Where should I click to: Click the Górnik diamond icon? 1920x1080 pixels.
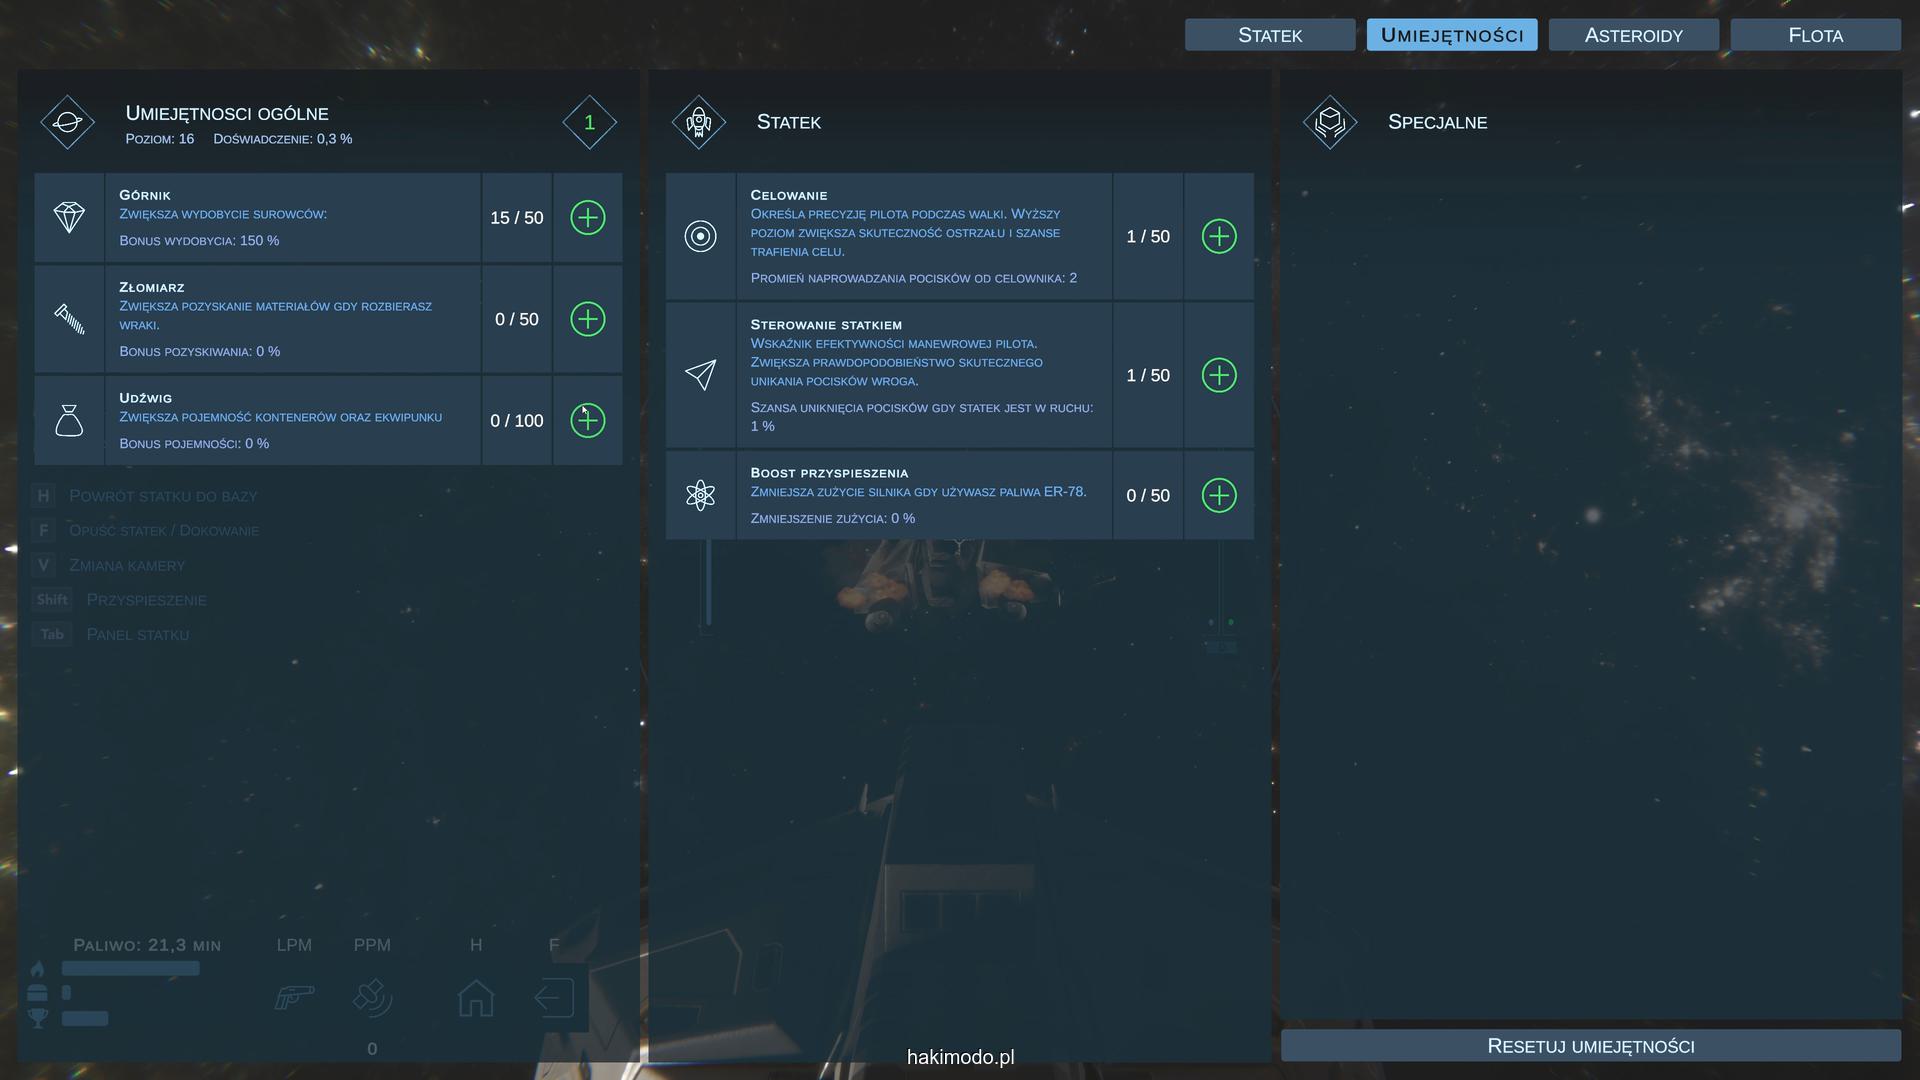(69, 218)
